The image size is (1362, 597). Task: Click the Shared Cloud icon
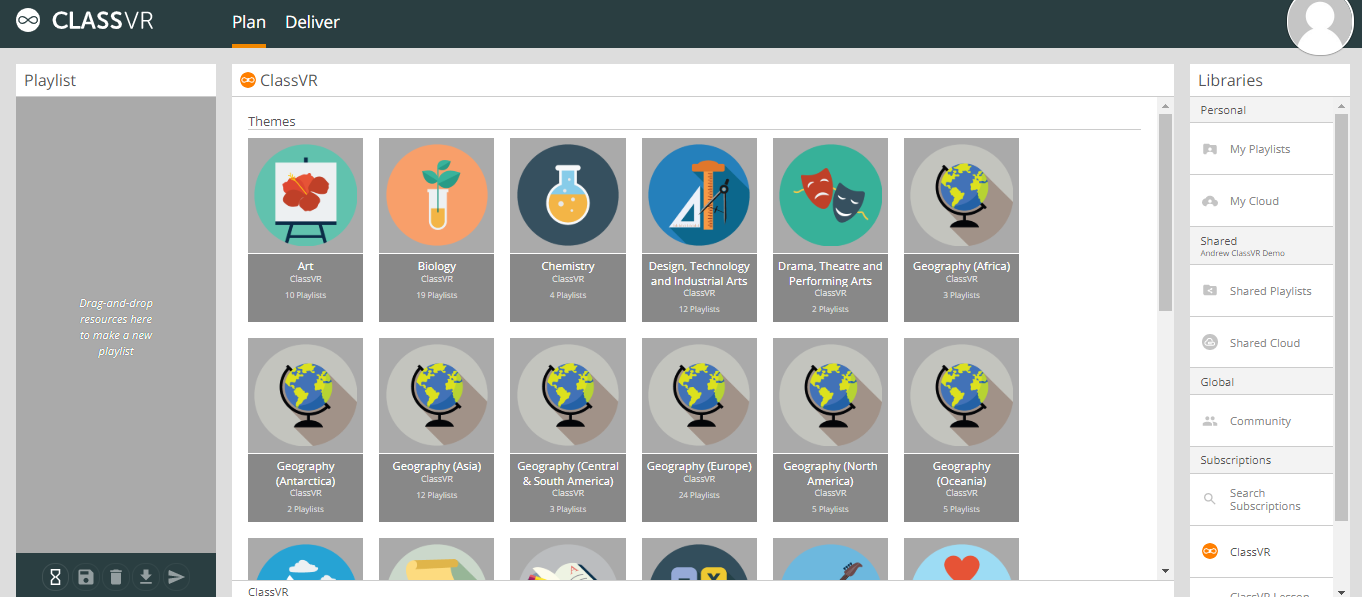coord(1210,343)
